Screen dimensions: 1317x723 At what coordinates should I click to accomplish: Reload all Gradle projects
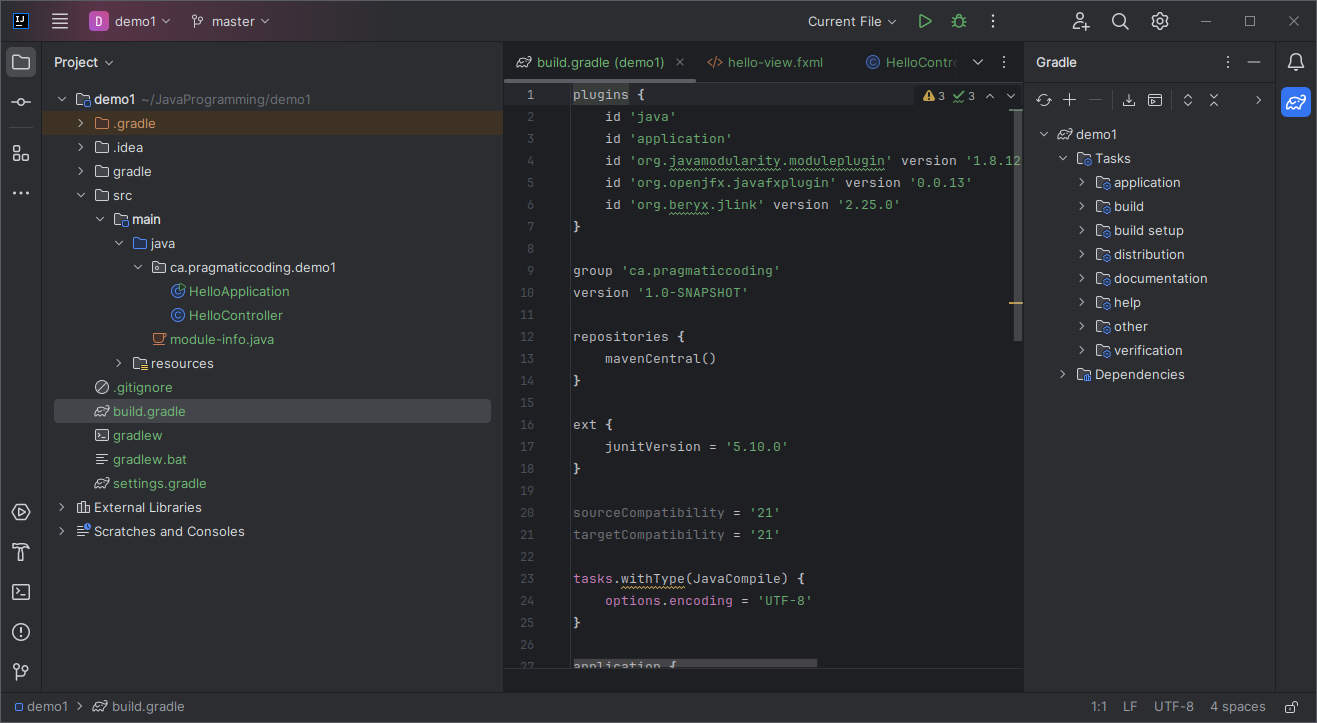click(x=1044, y=100)
